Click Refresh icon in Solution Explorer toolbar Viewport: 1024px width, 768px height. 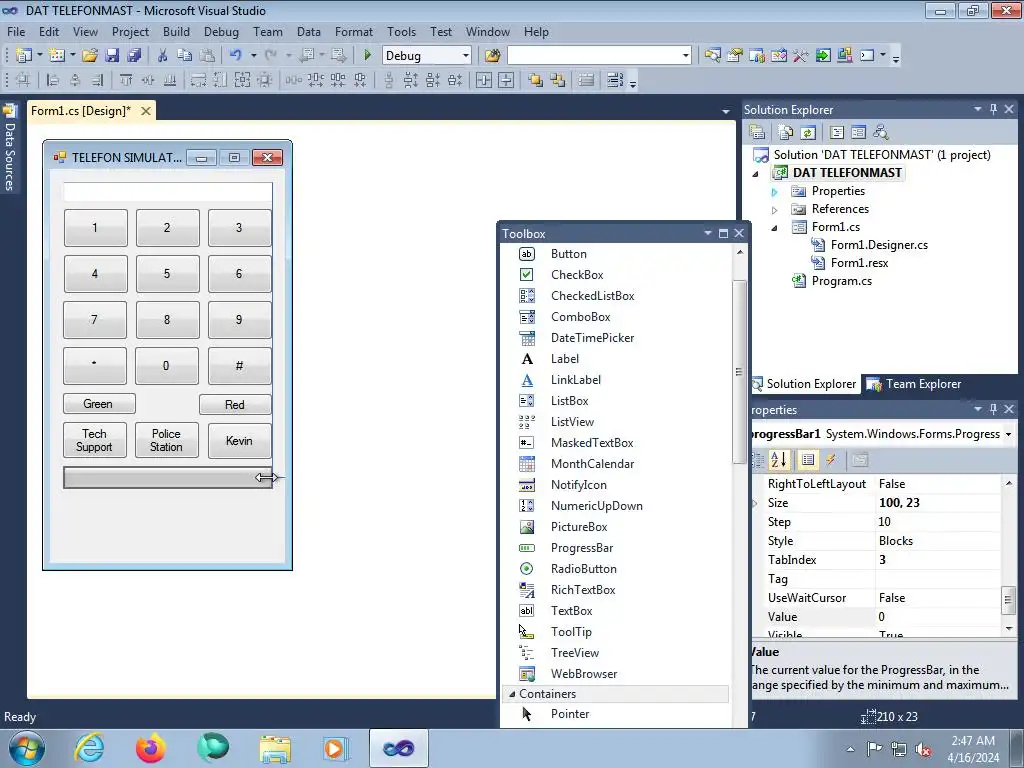coord(808,133)
